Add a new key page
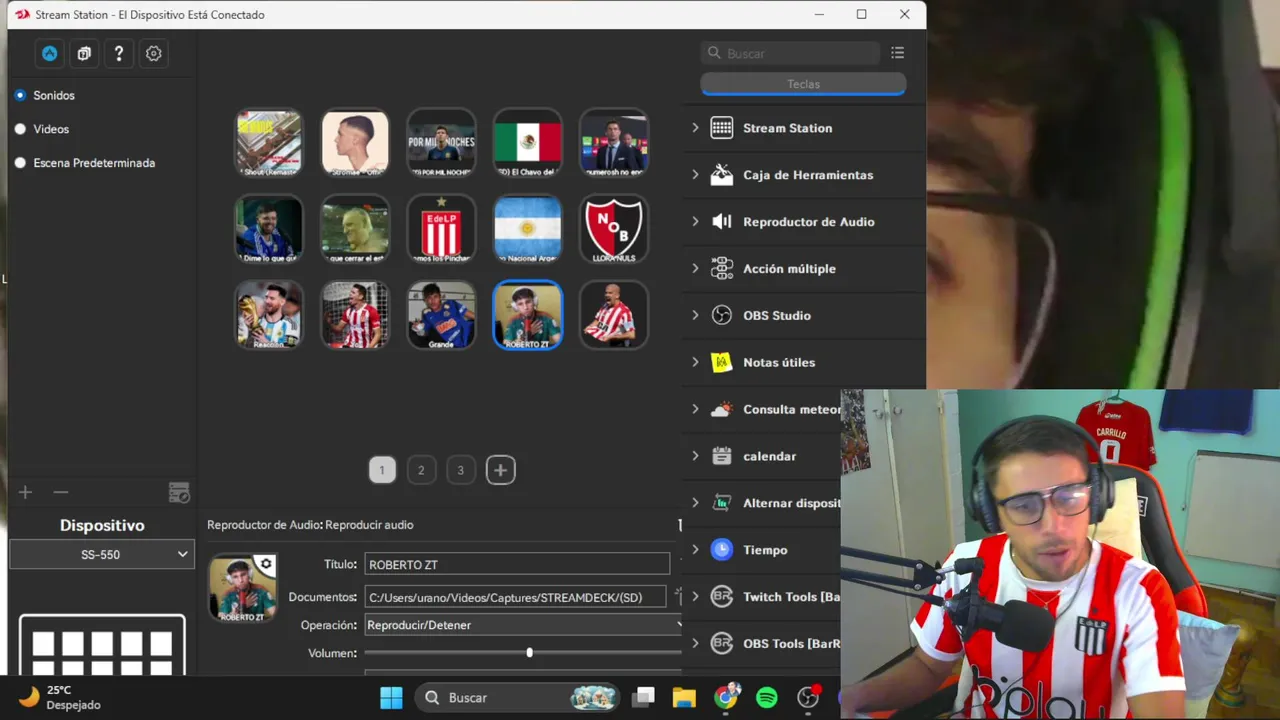The height and width of the screenshot is (720, 1280). [500, 470]
